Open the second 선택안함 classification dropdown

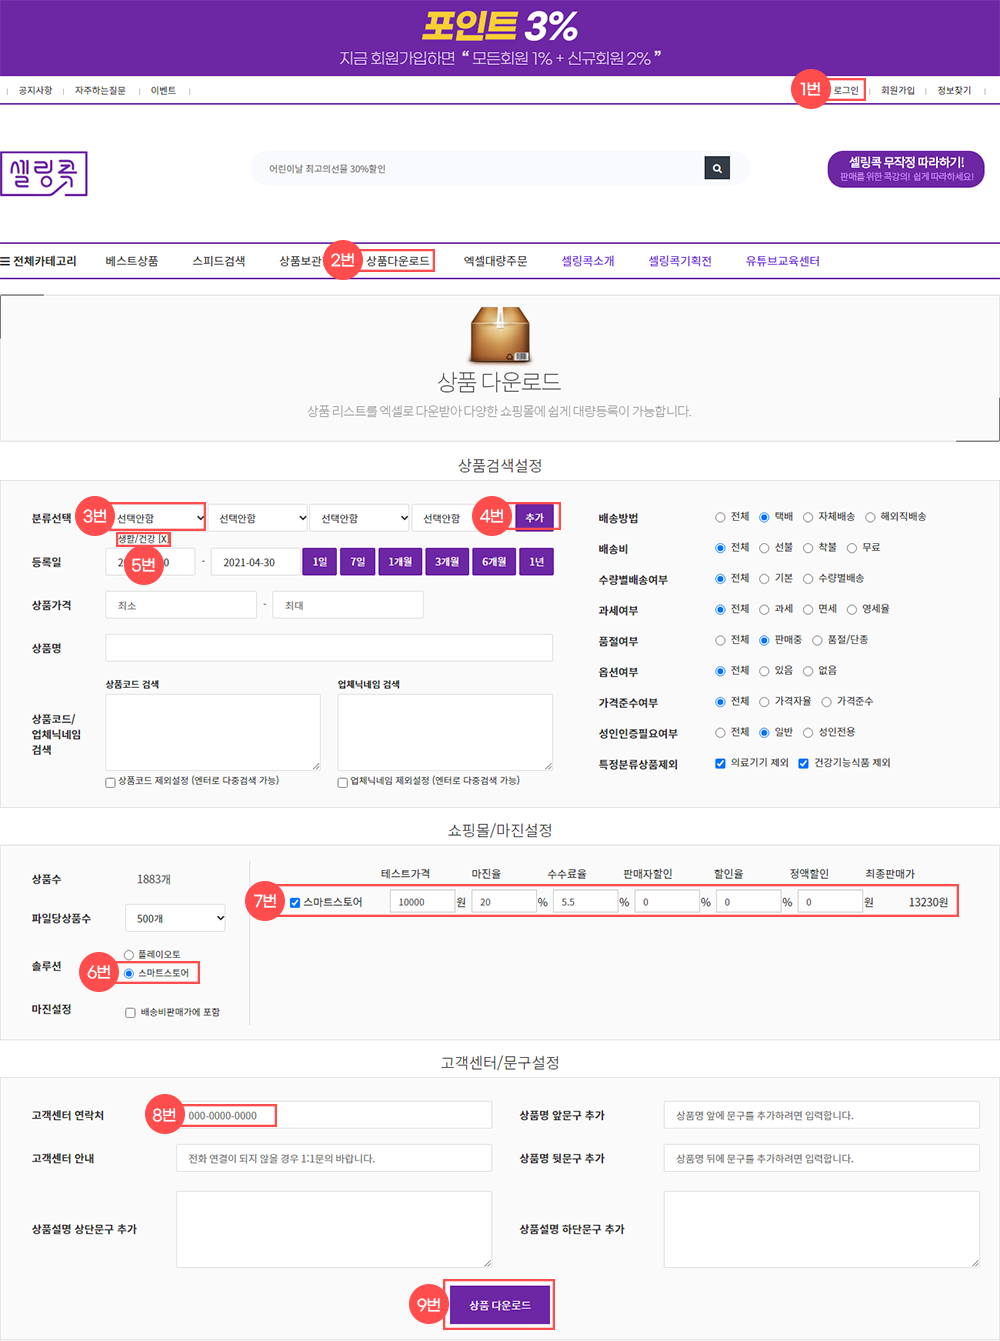click(x=257, y=517)
